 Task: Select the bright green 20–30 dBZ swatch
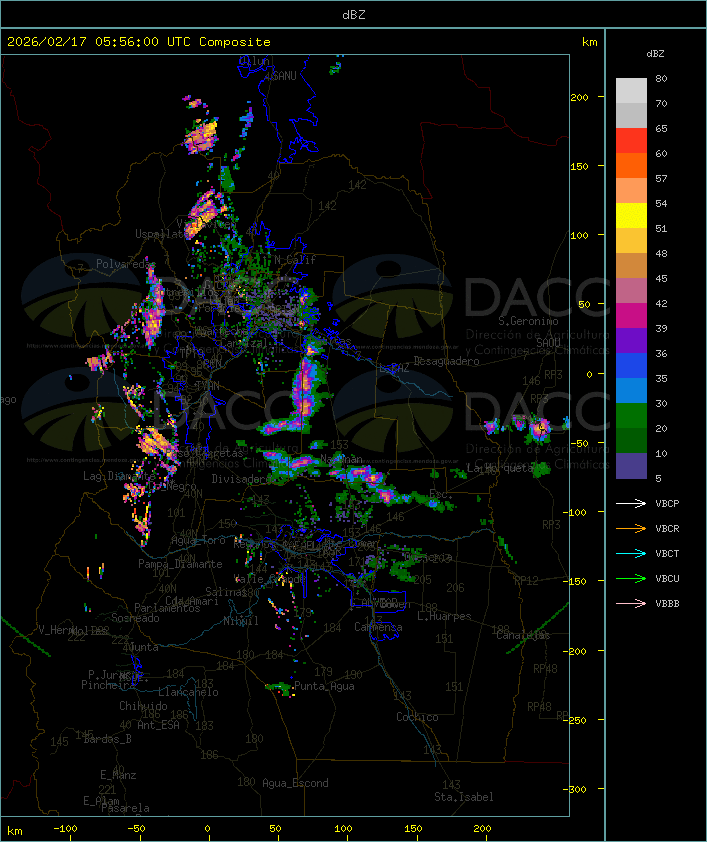click(x=631, y=416)
